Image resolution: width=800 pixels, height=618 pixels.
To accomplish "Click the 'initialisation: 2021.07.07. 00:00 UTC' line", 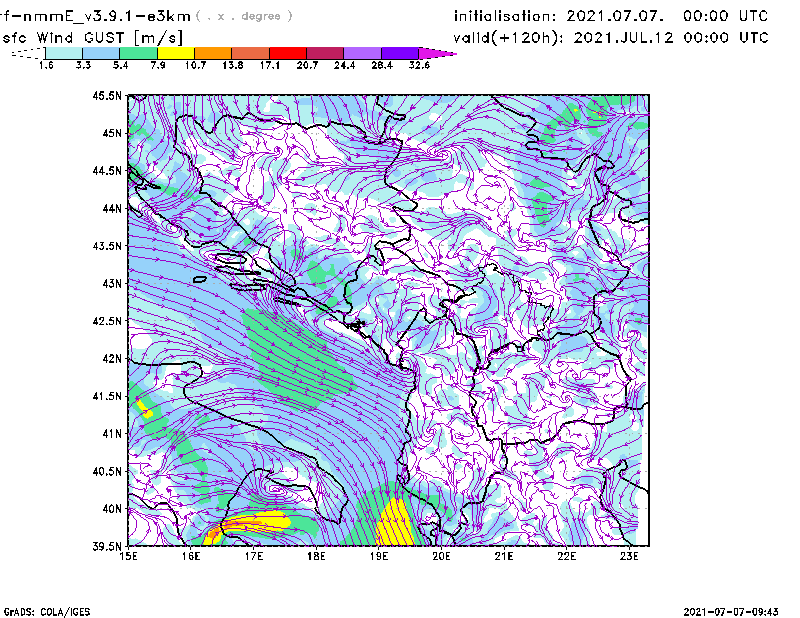I will coord(611,16).
